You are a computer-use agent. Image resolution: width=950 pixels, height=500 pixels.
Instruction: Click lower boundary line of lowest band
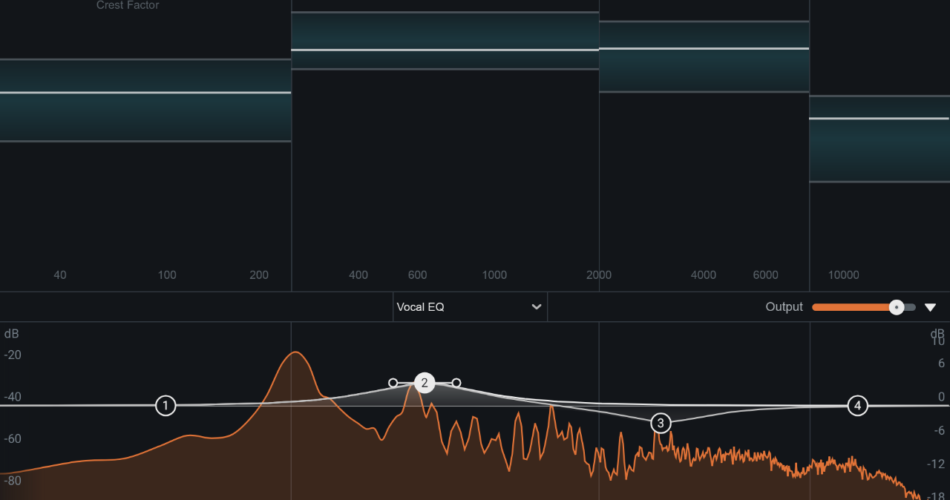145,141
